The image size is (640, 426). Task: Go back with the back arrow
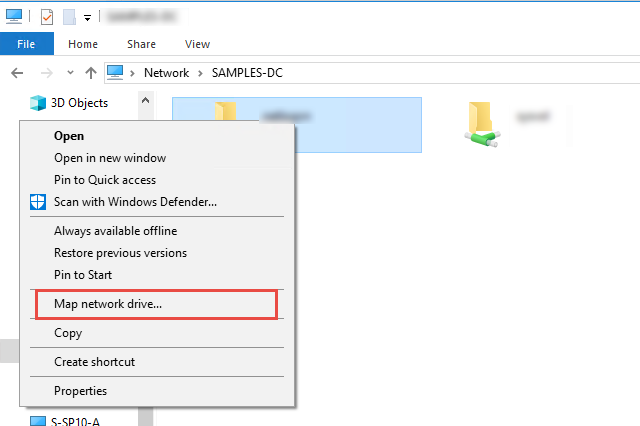click(17, 73)
